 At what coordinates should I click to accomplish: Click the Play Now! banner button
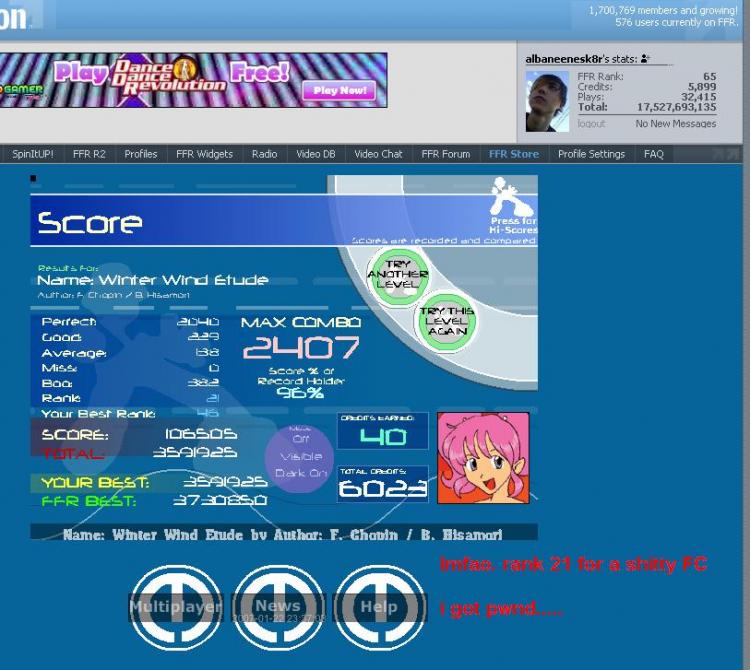point(339,90)
